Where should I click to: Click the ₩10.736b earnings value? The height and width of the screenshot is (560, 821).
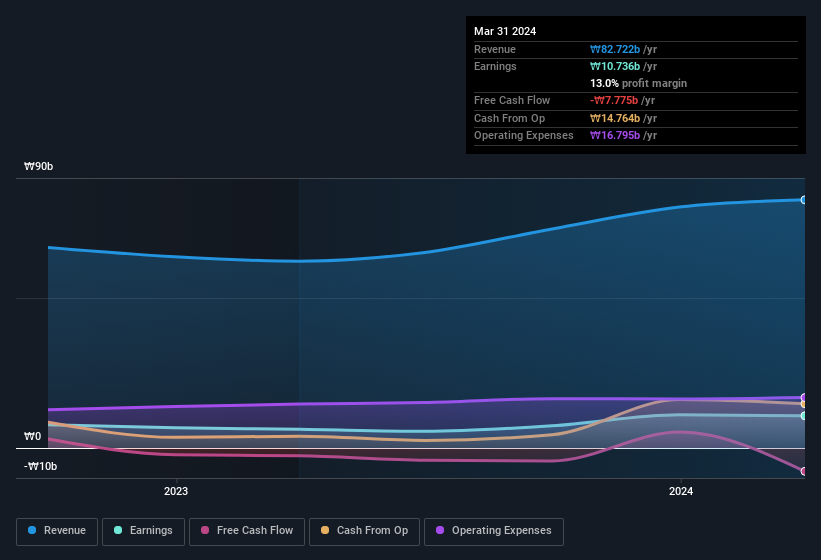tap(615, 66)
